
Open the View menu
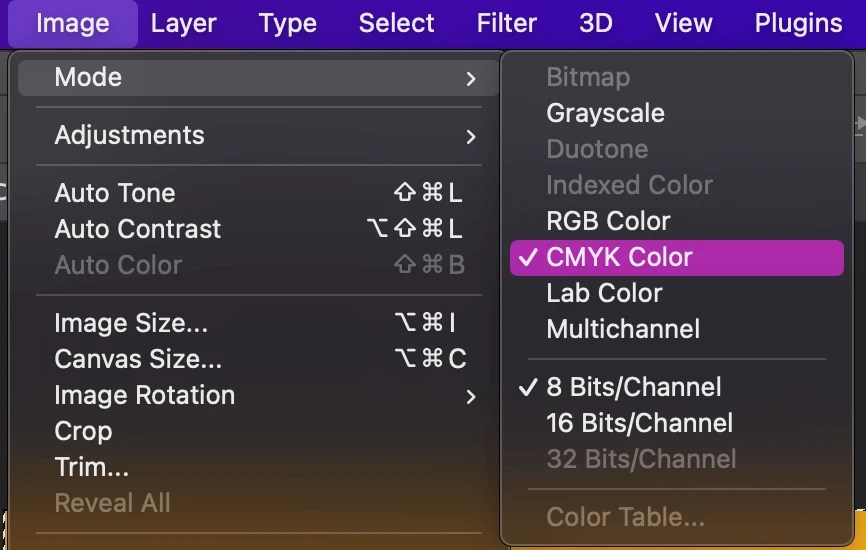pos(683,23)
